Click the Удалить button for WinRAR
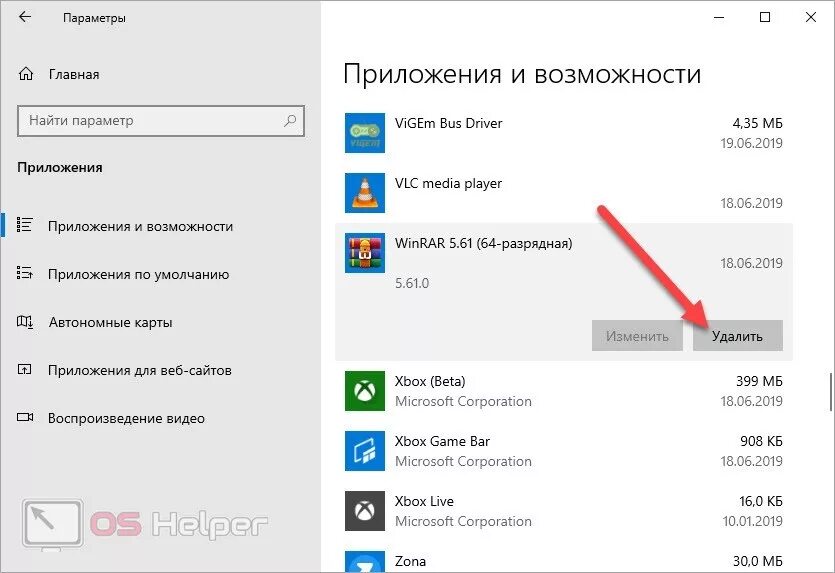Viewport: 835px width, 573px height. (738, 335)
